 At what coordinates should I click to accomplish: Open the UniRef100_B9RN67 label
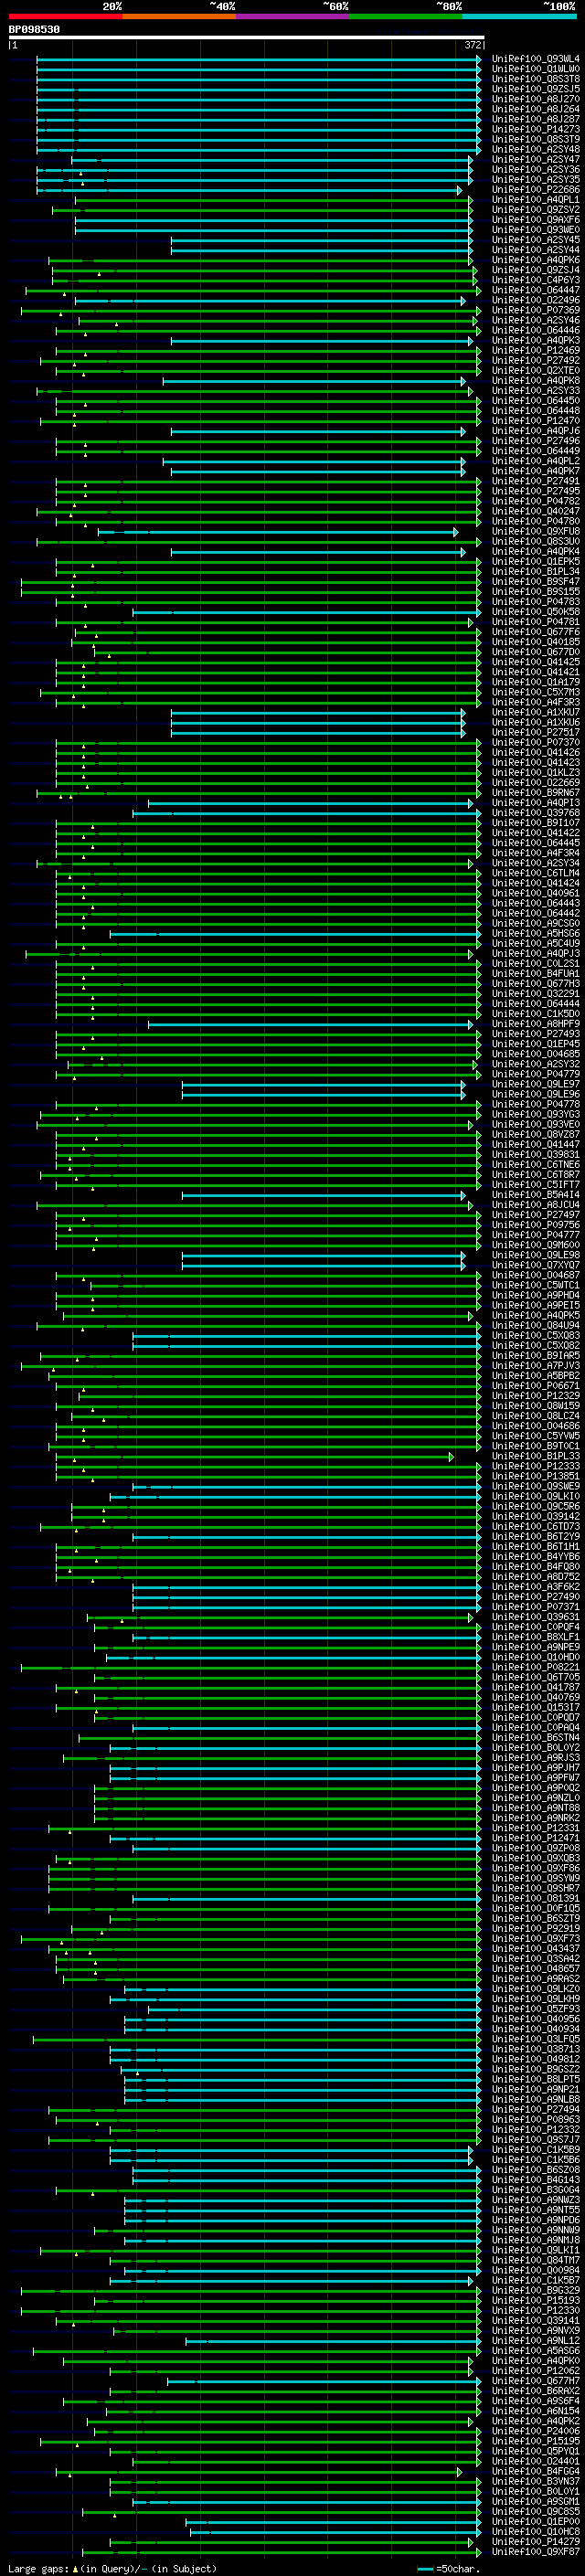[535, 793]
